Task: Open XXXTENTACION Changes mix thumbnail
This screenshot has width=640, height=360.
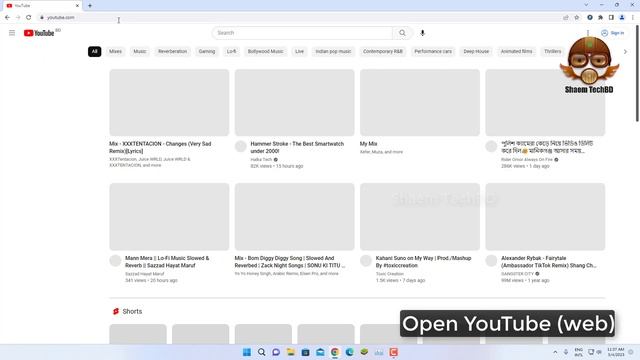Action: (x=169, y=102)
